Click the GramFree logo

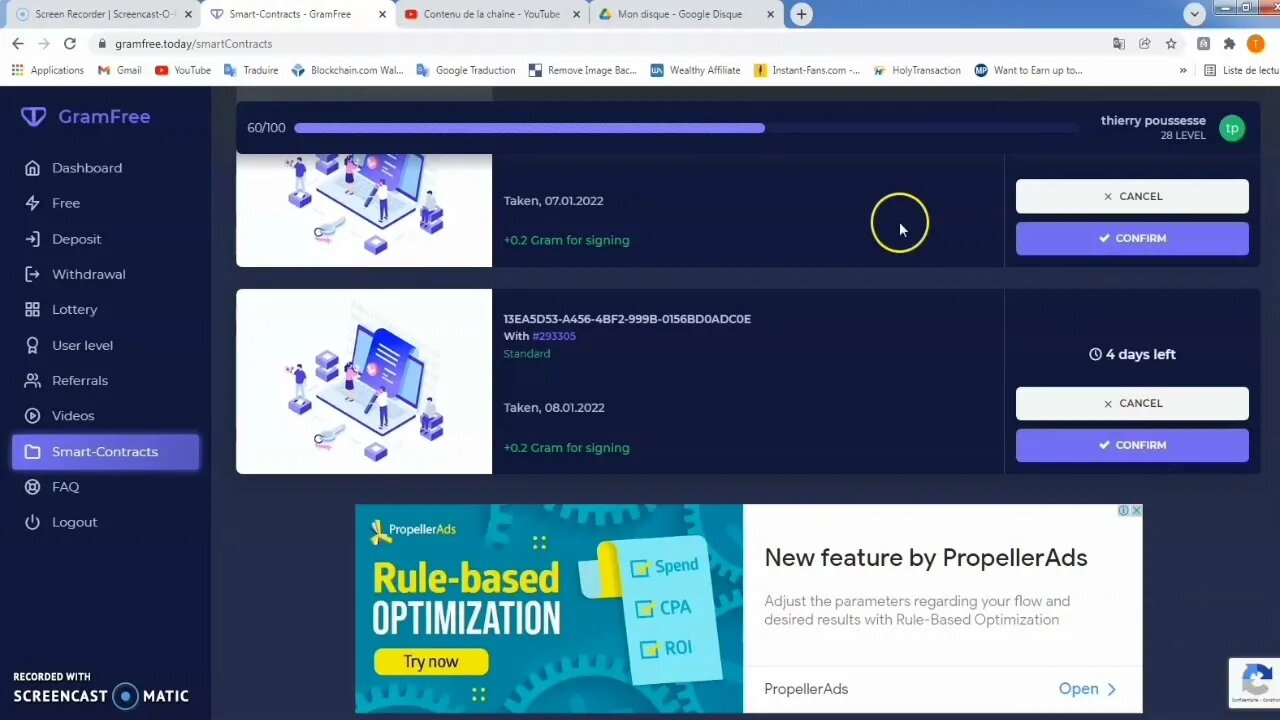coord(86,117)
